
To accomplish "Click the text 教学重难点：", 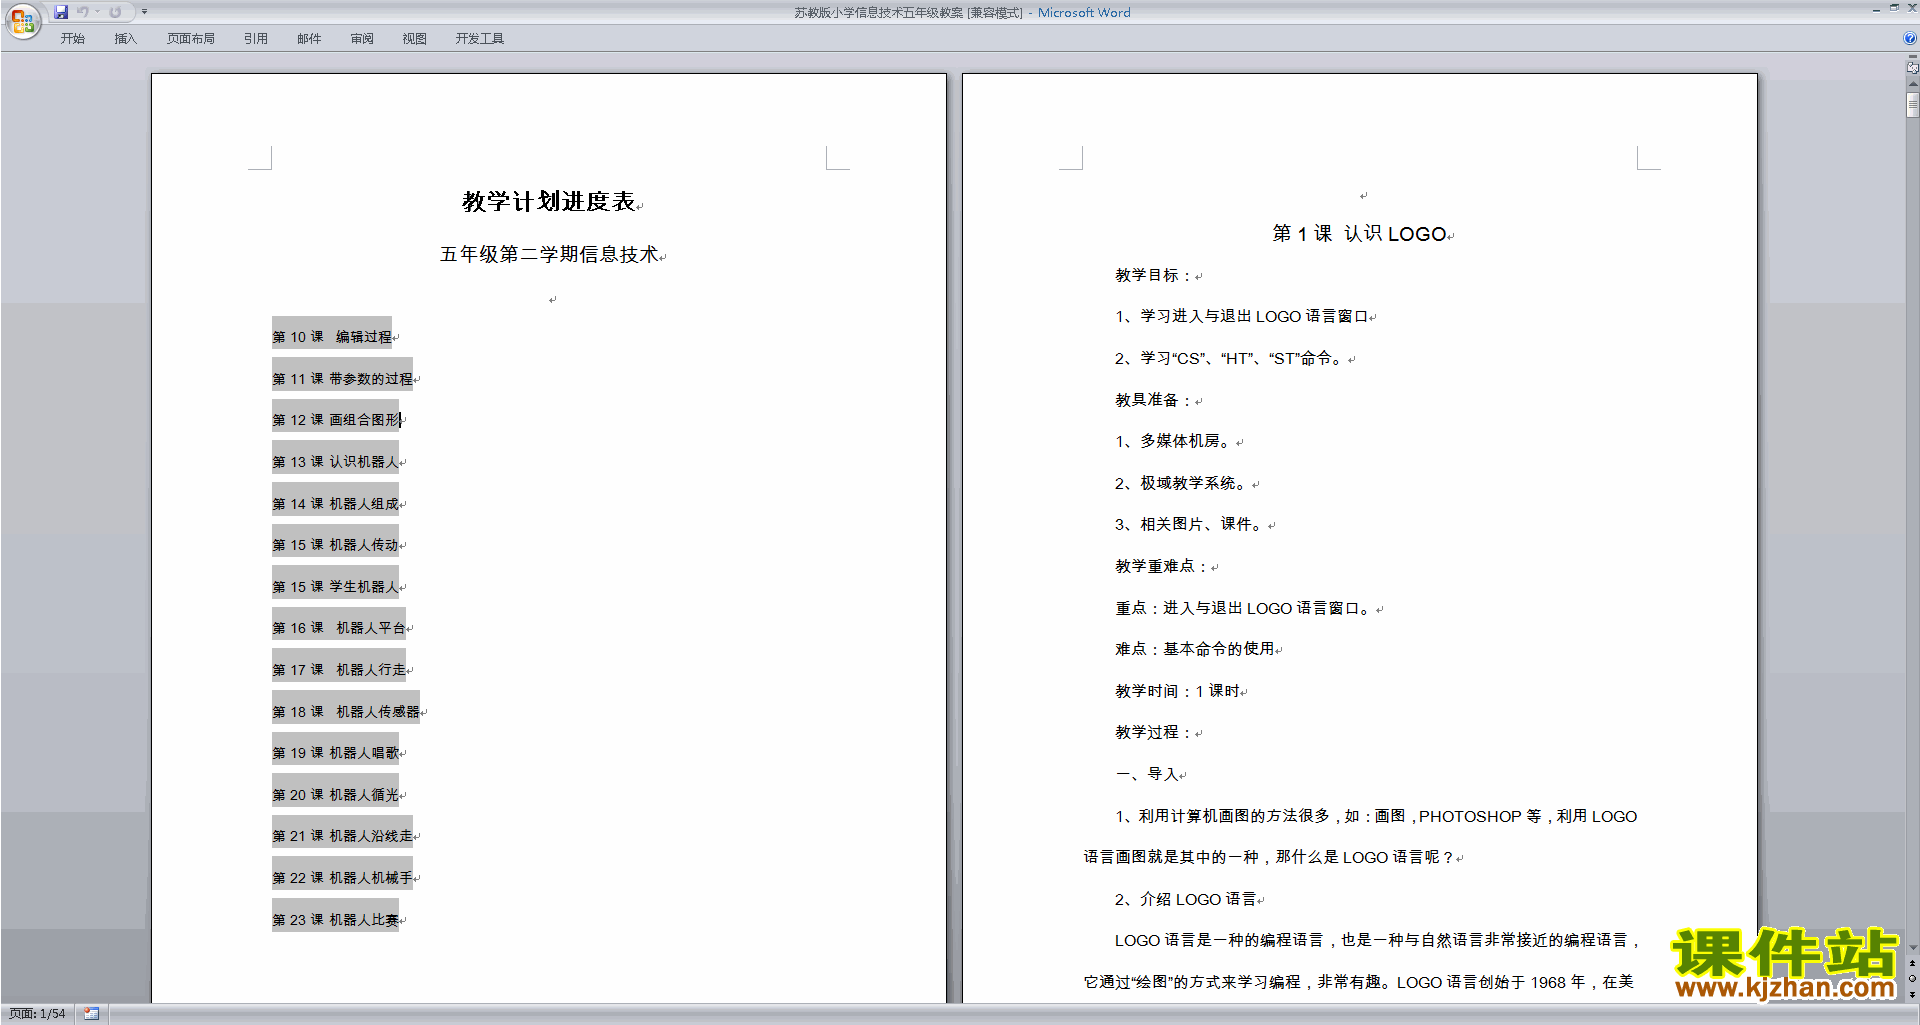I will [x=1162, y=566].
